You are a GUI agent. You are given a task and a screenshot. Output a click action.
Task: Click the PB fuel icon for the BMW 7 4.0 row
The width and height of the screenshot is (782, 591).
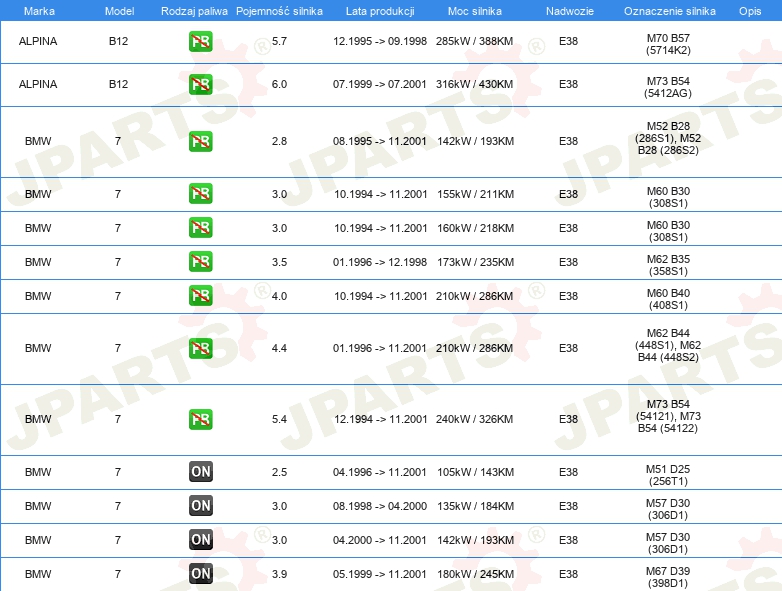(200, 295)
